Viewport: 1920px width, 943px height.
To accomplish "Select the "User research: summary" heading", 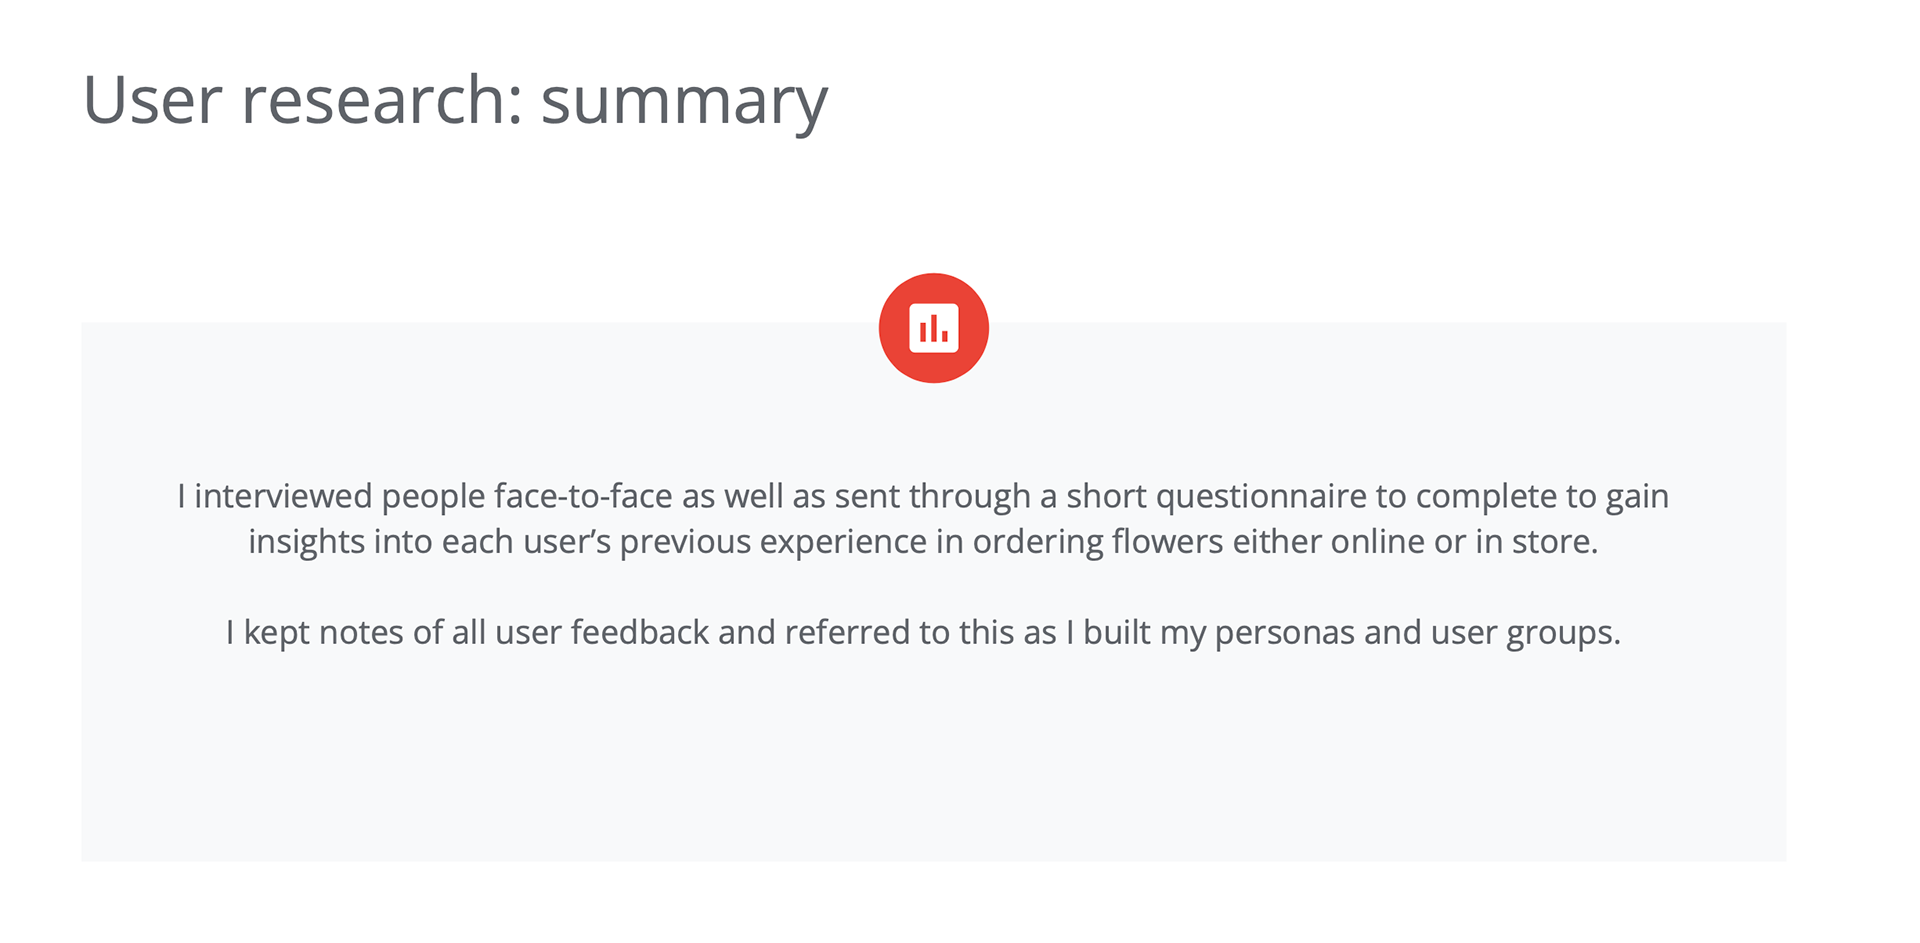I will 455,102.
